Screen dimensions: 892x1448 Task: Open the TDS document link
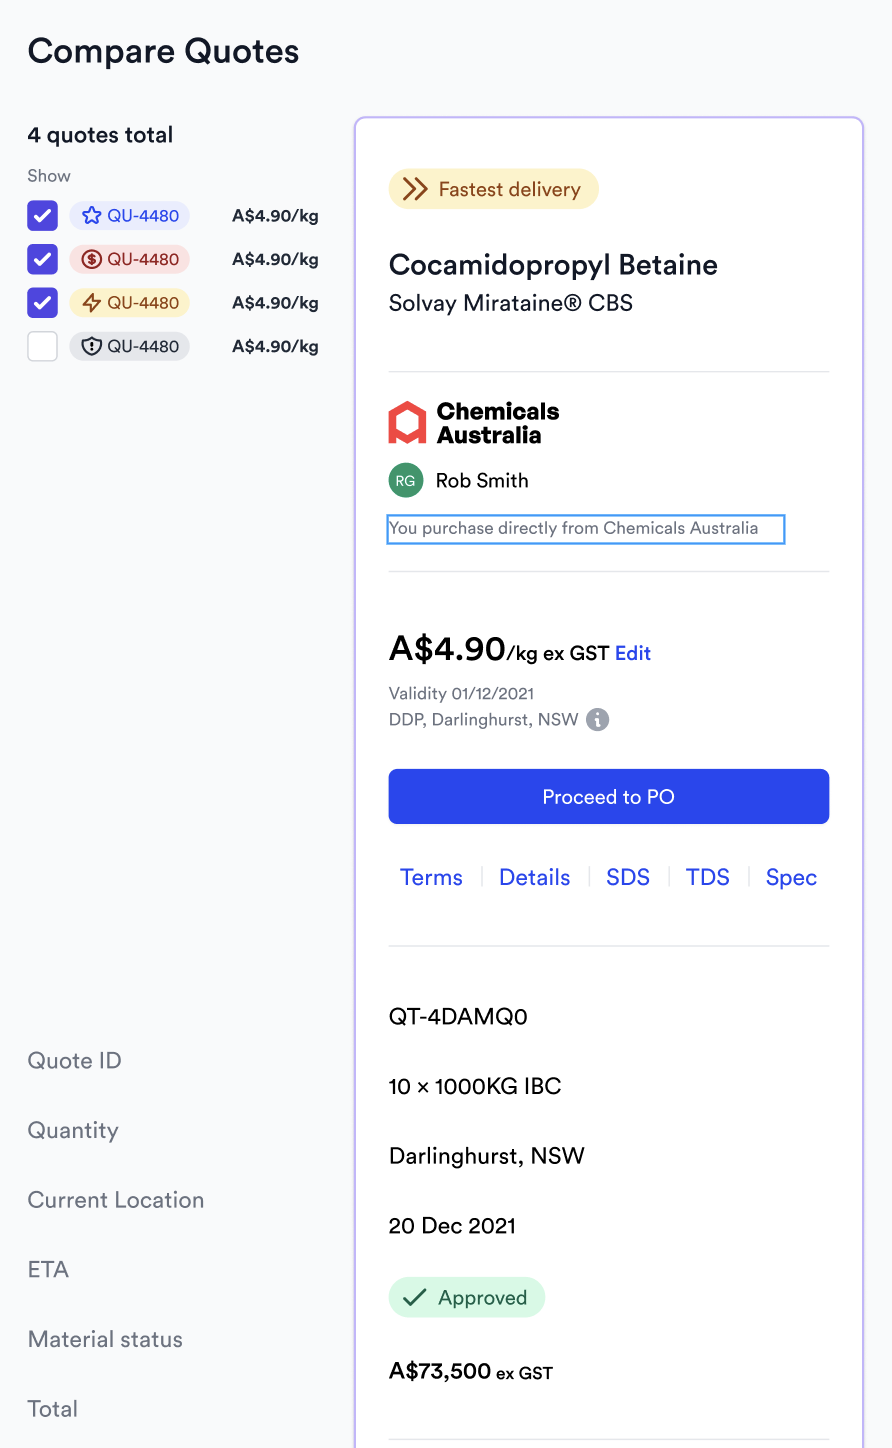[708, 877]
